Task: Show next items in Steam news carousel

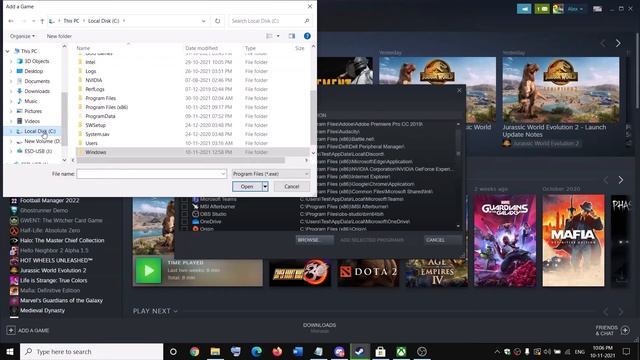Action: click(x=618, y=43)
